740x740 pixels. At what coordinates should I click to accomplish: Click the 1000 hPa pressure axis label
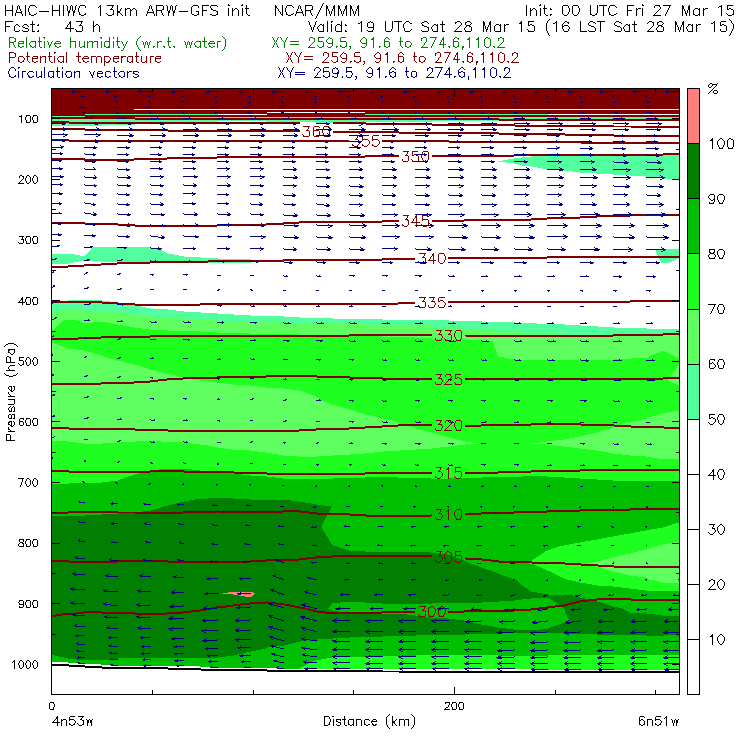25,664
